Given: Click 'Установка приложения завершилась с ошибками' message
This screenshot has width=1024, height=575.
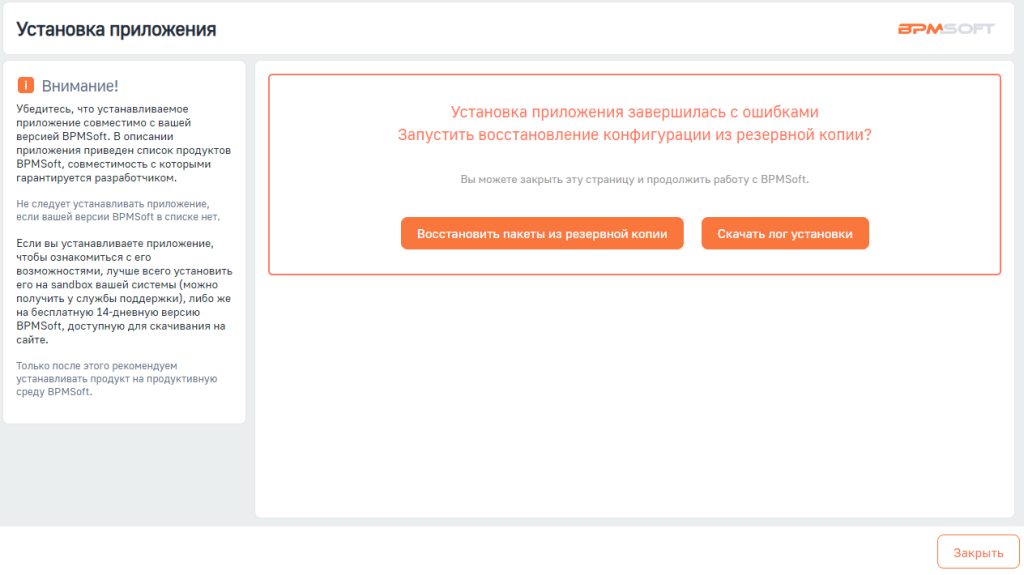Looking at the screenshot, I should (634, 112).
